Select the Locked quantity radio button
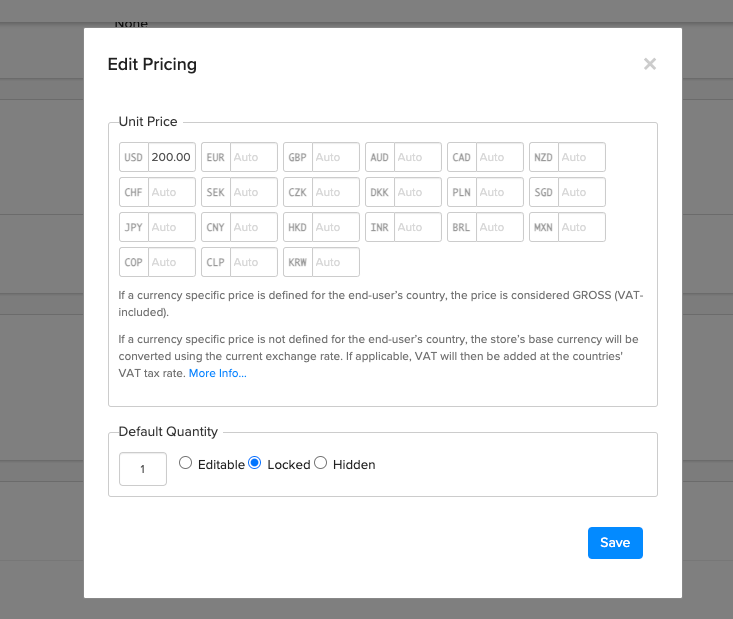Screen dimensions: 733x619 point(255,463)
